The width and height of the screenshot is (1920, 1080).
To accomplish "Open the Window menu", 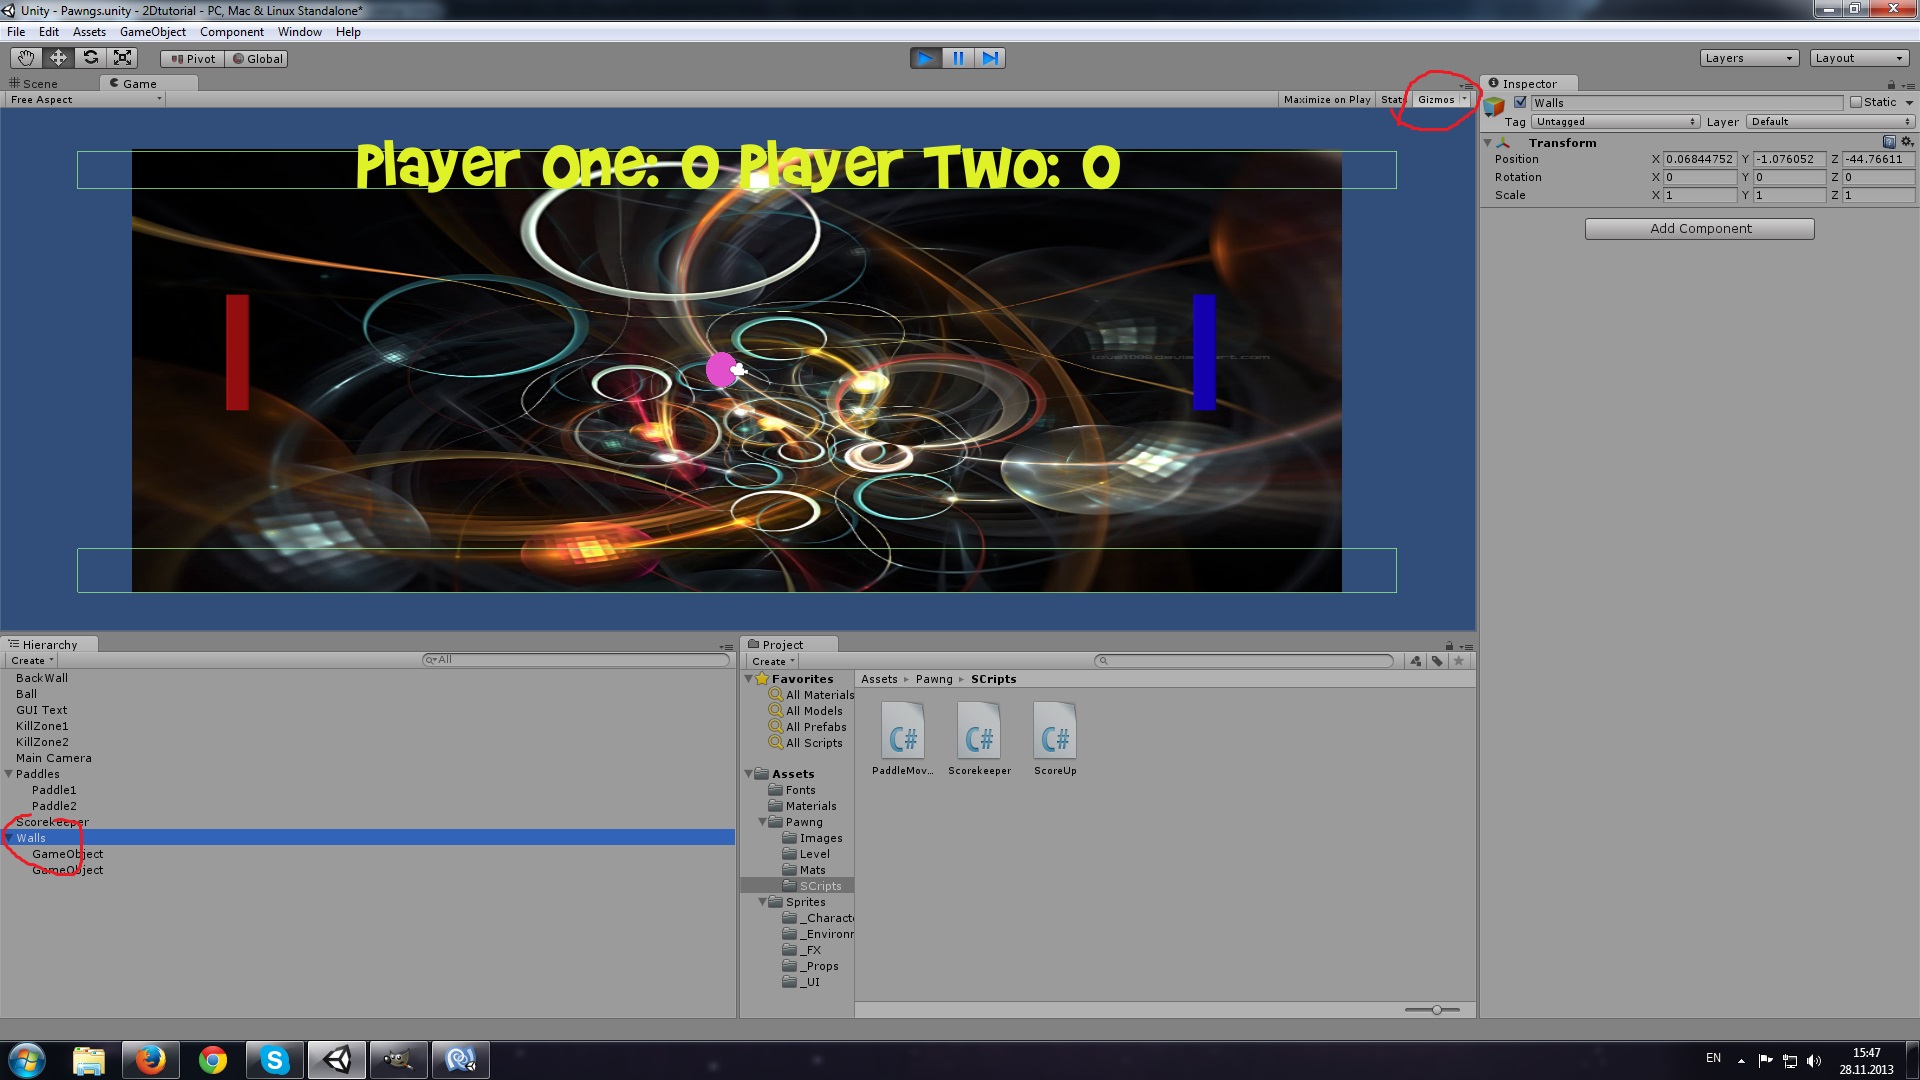I will (x=300, y=32).
